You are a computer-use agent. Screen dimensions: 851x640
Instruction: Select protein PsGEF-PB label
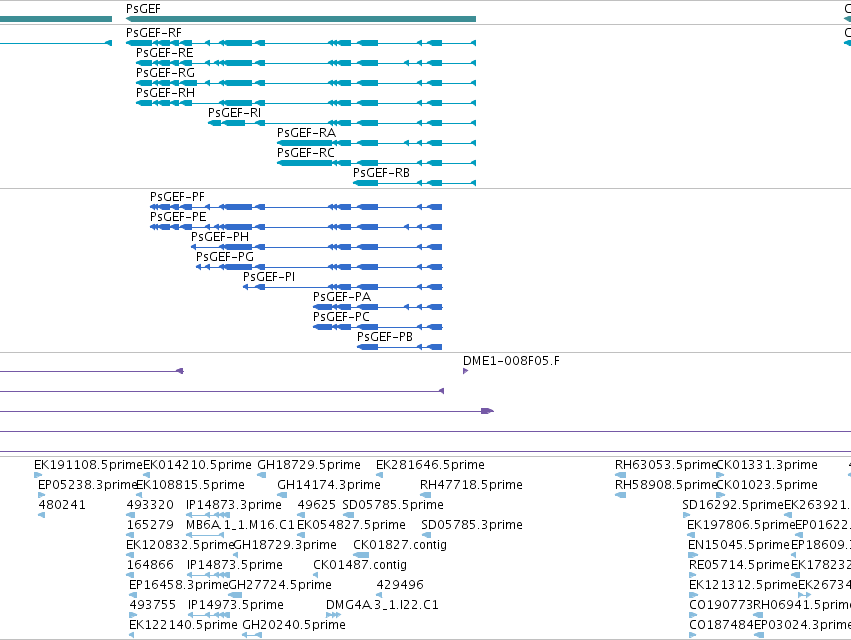[385, 338]
